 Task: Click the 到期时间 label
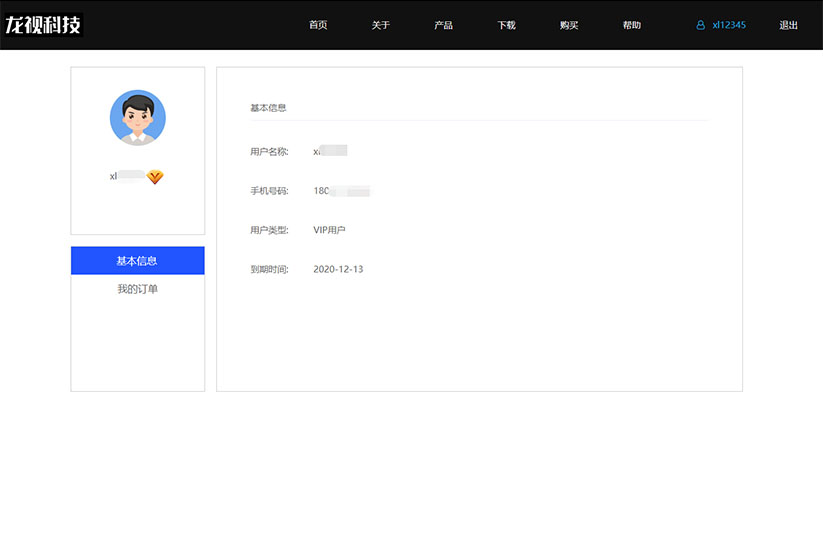[x=269, y=269]
